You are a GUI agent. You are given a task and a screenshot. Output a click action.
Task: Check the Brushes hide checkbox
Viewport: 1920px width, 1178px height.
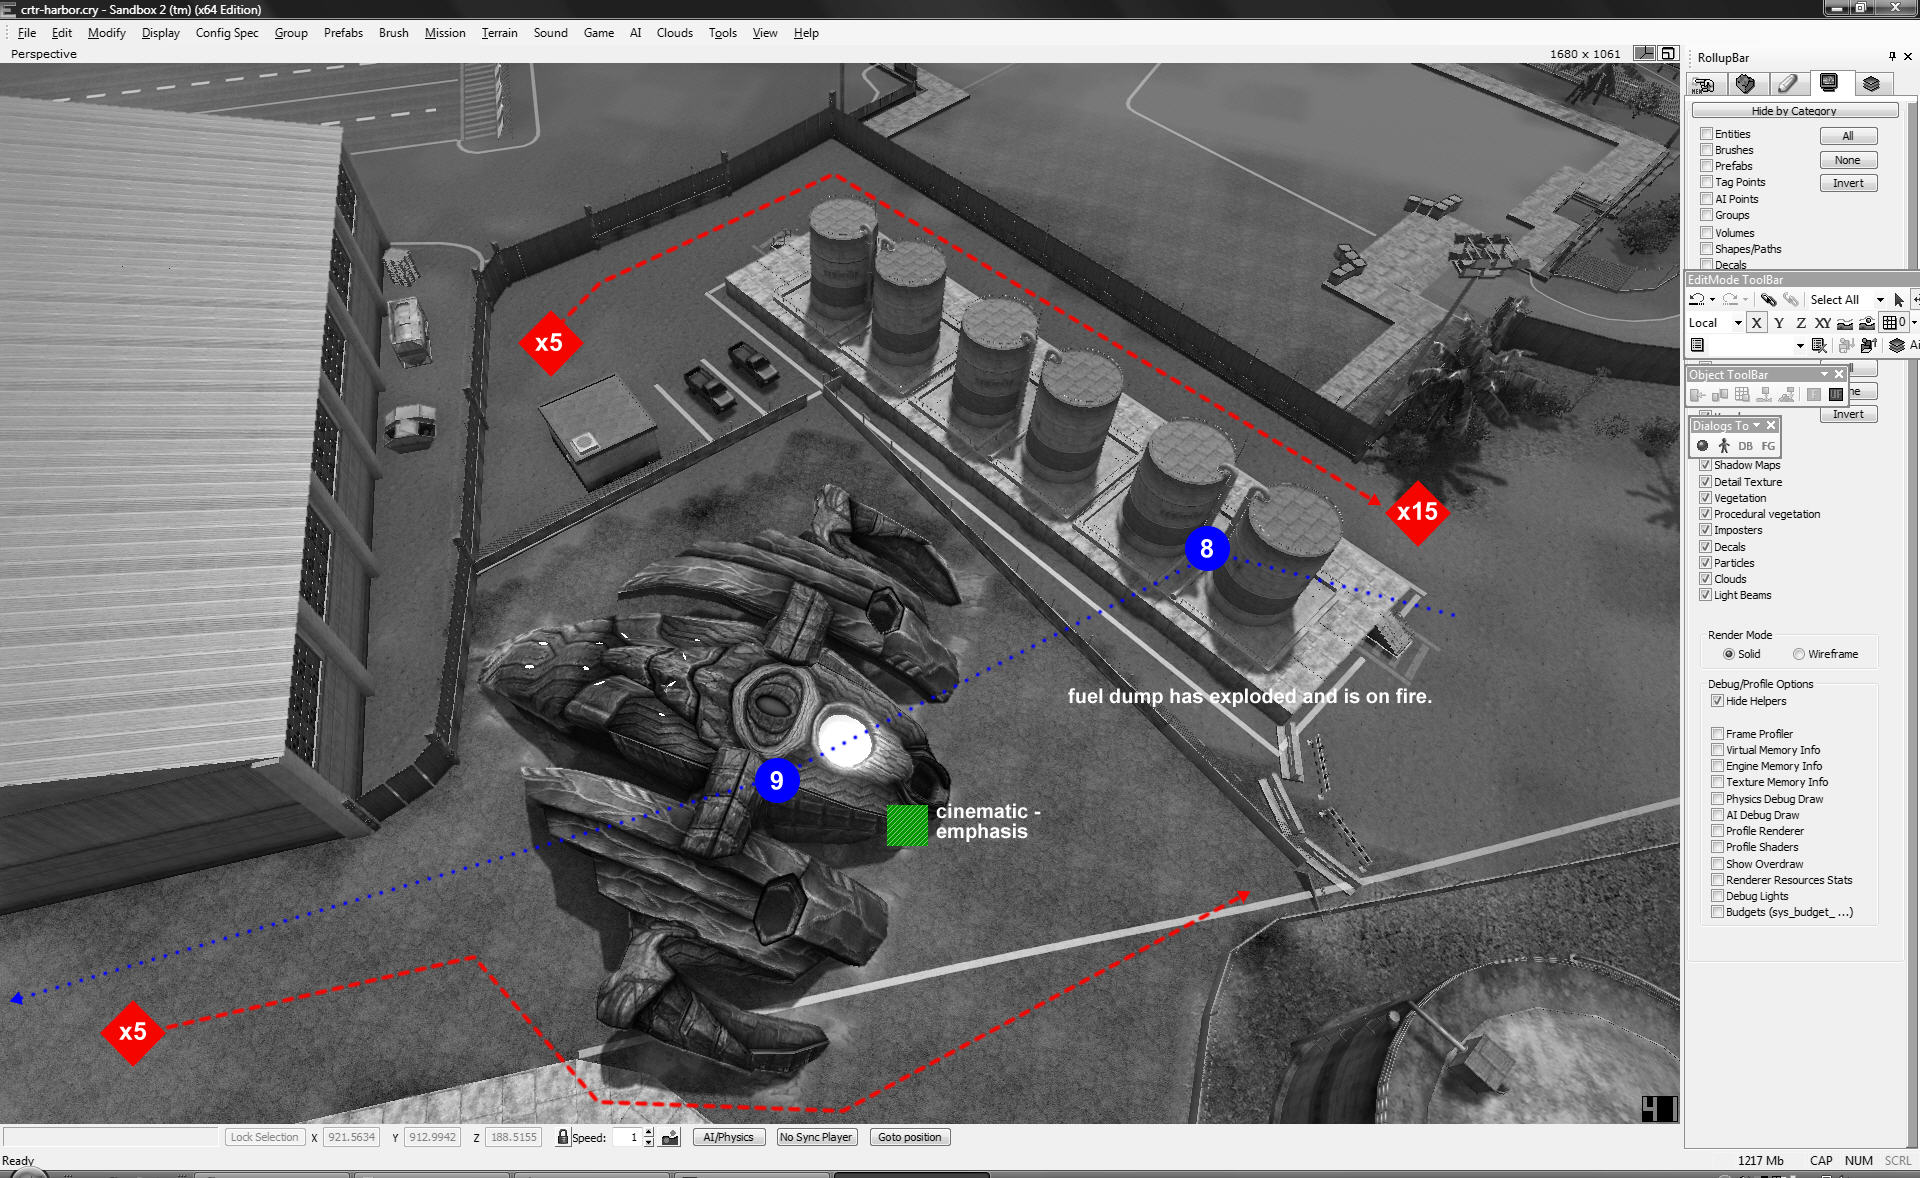(x=1707, y=149)
